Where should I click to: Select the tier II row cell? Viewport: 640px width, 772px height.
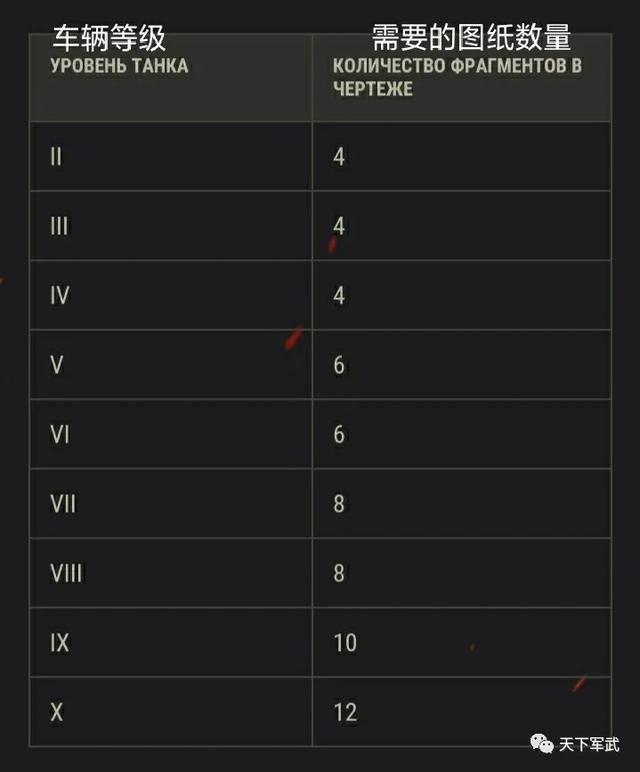pyautogui.click(x=171, y=157)
